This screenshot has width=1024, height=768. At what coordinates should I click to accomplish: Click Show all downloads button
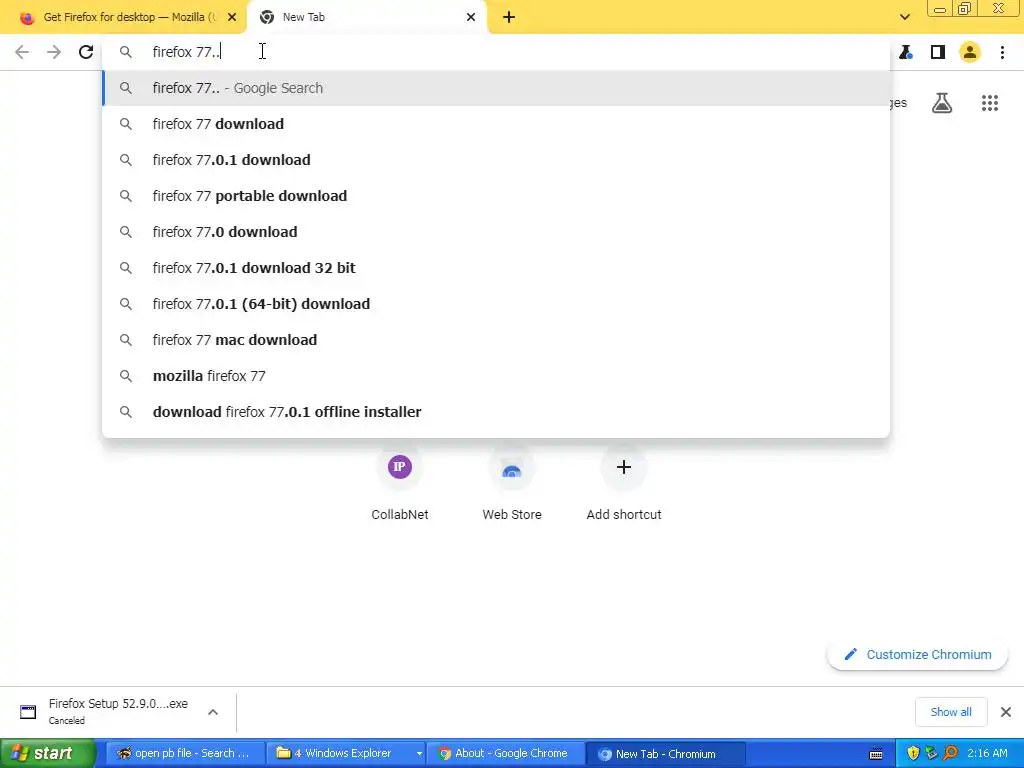[951, 712]
